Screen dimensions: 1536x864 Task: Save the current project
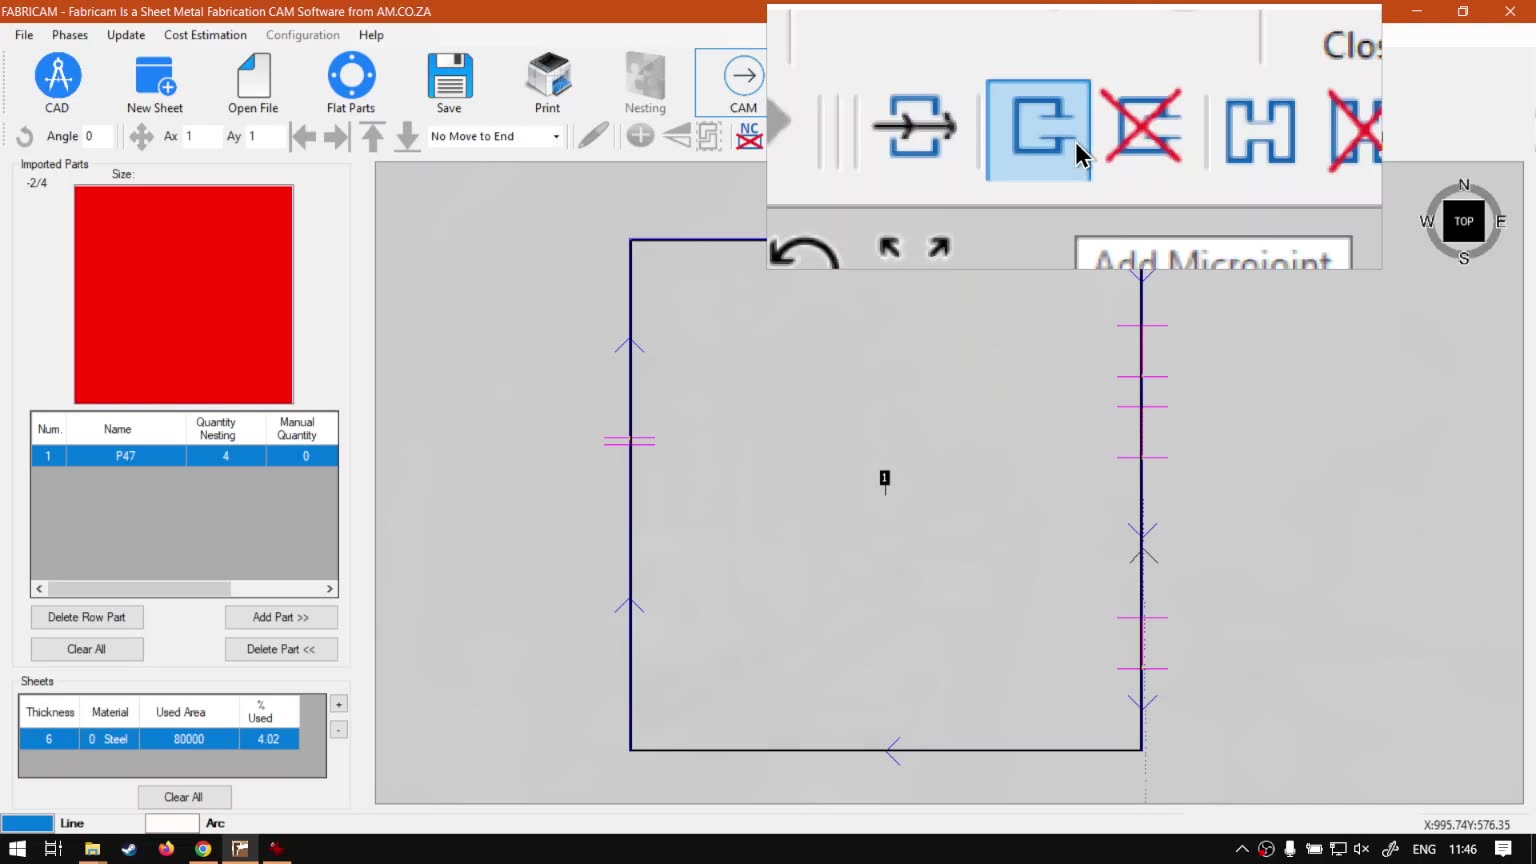coord(449,83)
